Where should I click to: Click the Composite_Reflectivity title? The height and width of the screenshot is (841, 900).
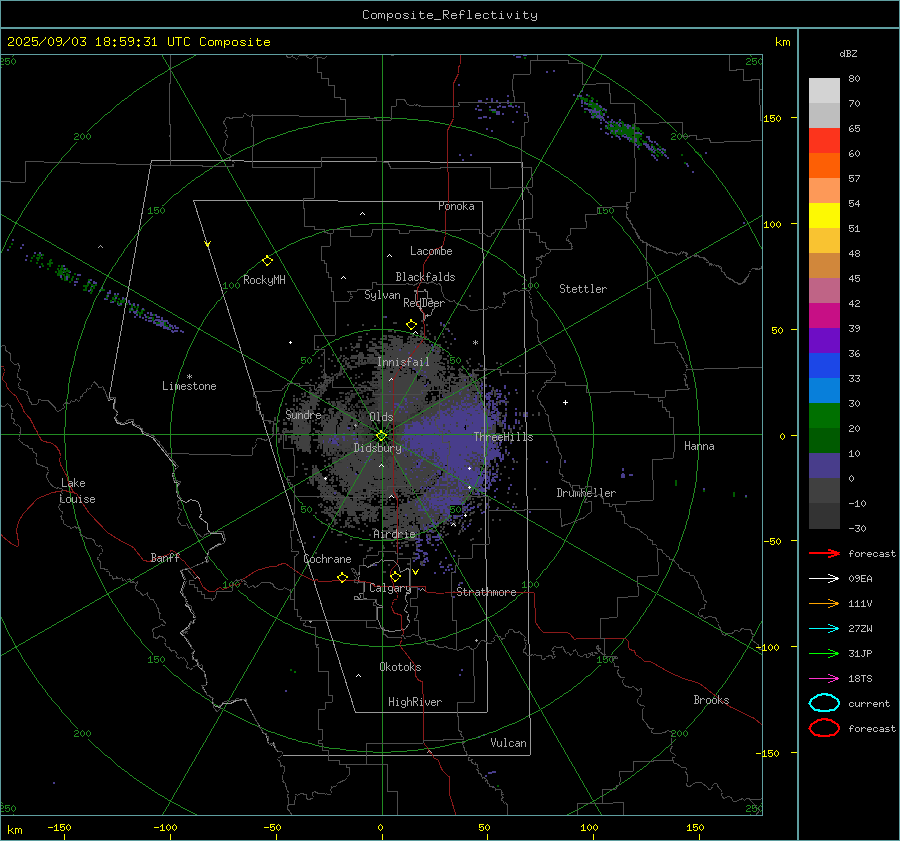[x=449, y=15]
